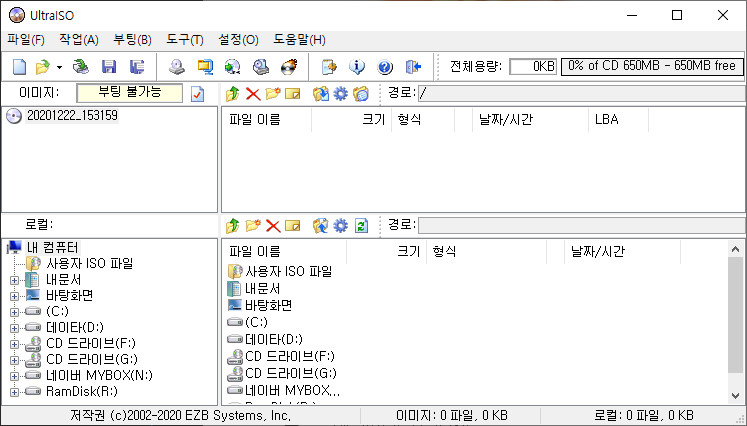Screen dimensions: 747x426
Task: Expand the 내문서 tree node
Action: (14, 280)
